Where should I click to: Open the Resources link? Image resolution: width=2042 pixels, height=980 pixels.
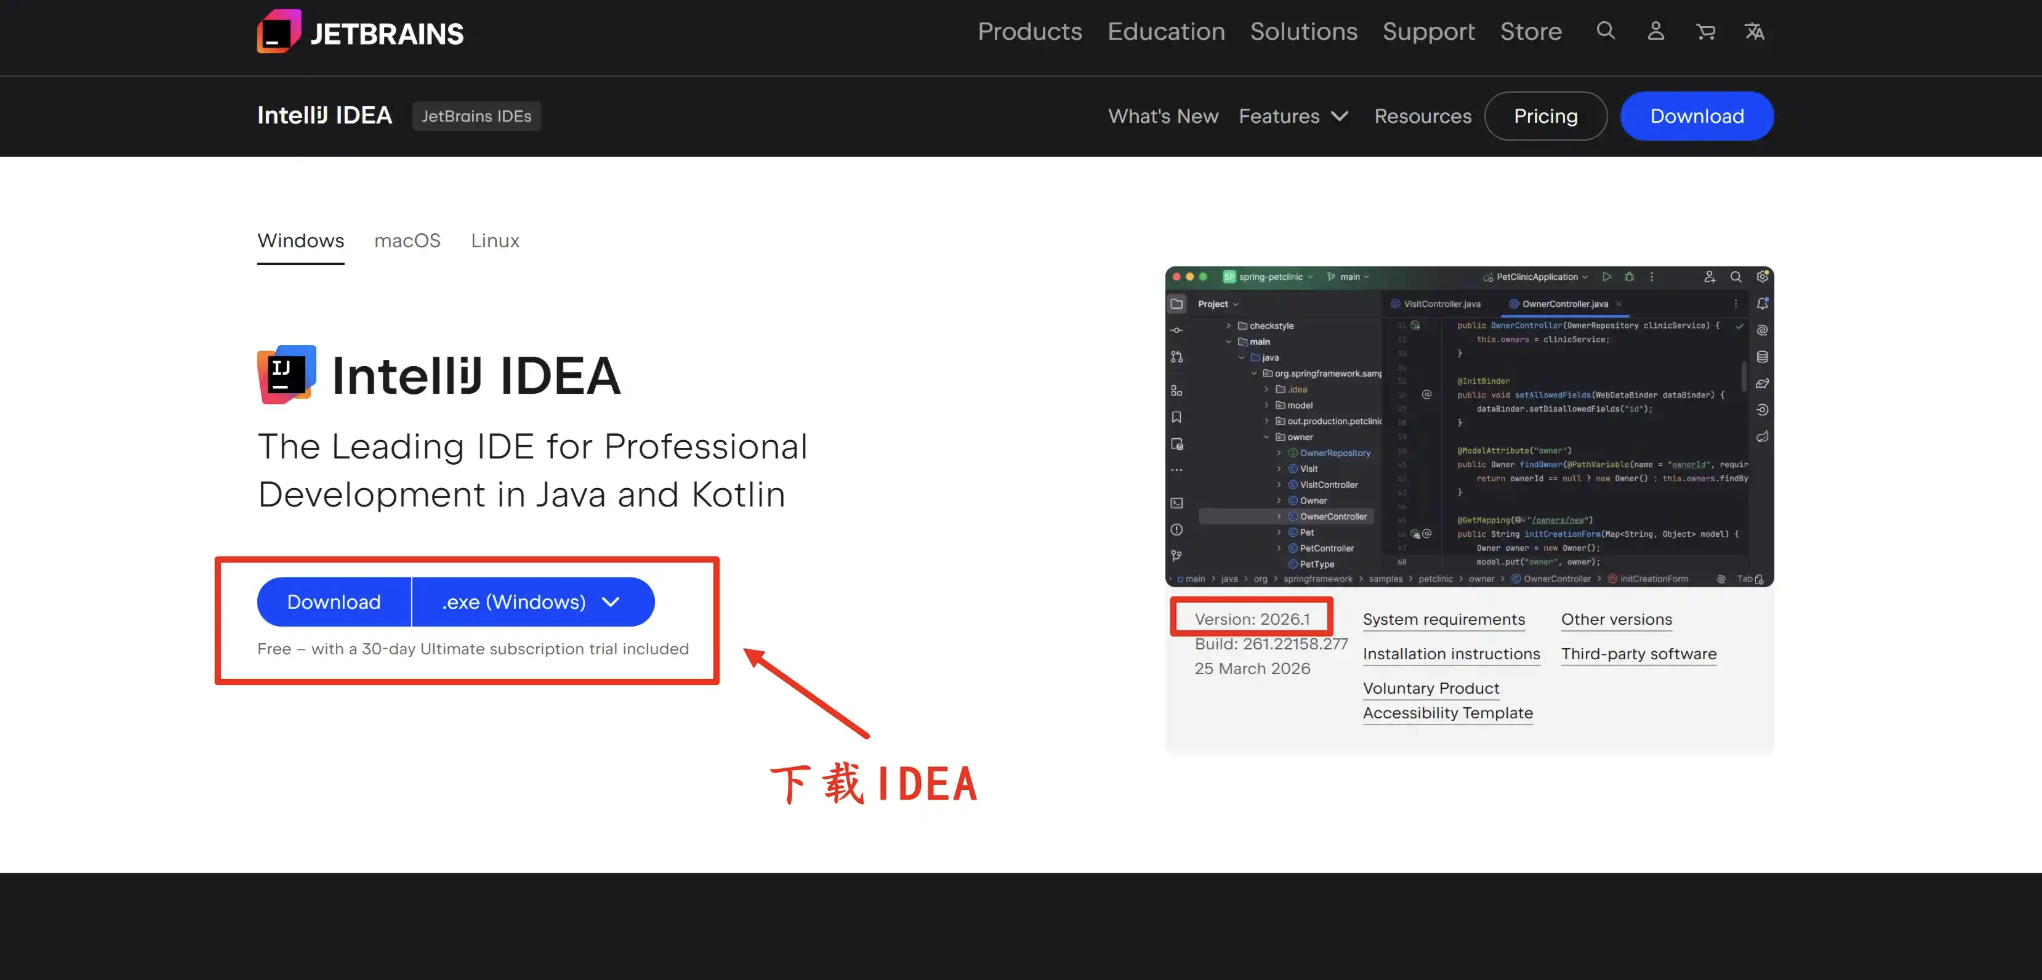coord(1423,116)
